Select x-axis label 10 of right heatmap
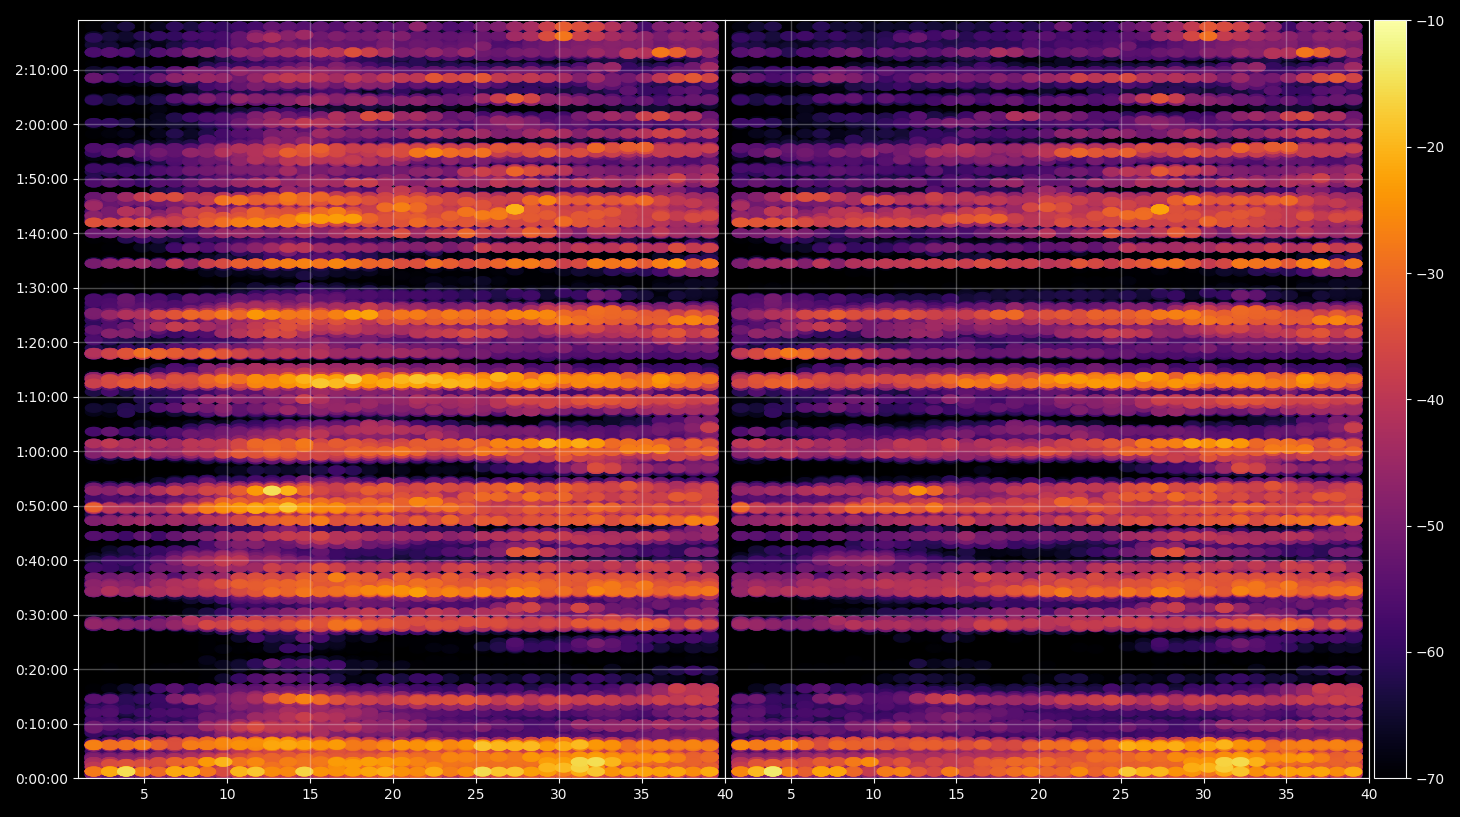This screenshot has height=817, width=1460. [873, 795]
